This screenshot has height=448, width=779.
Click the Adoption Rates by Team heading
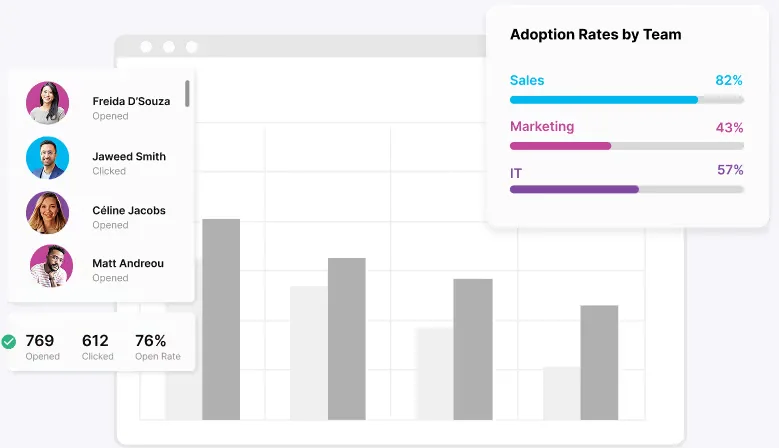596,34
